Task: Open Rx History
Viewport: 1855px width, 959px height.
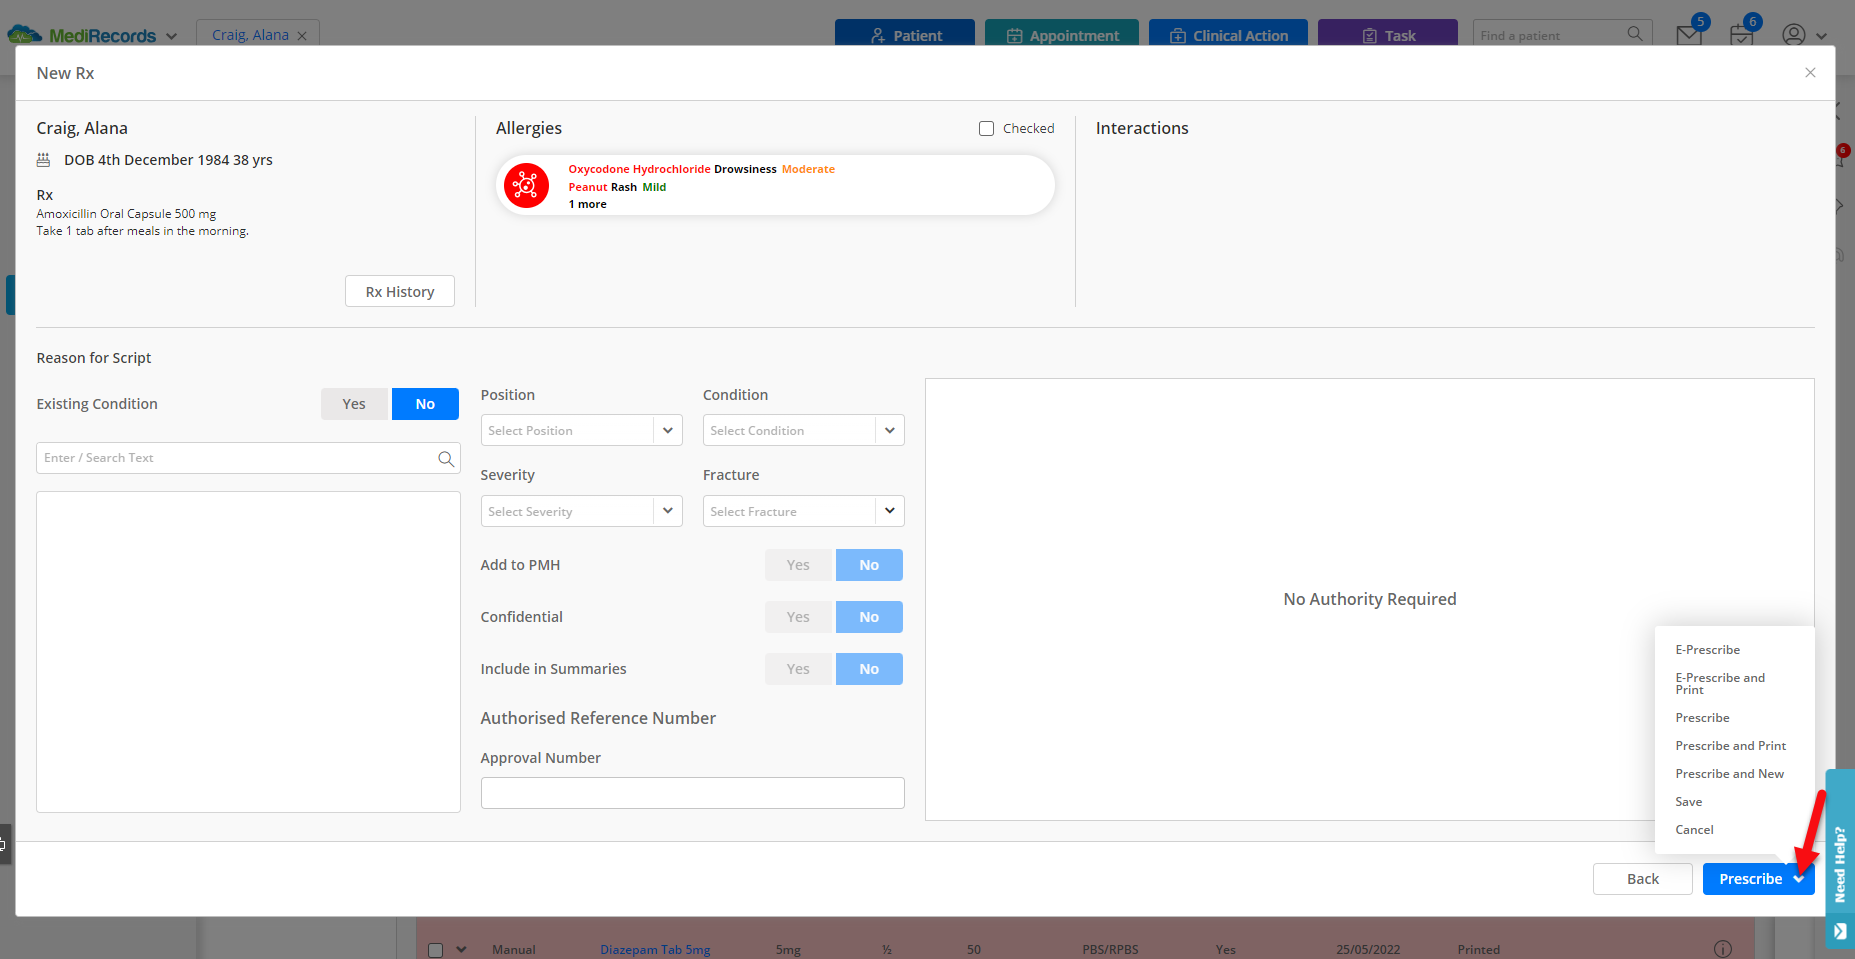Action: pos(399,292)
